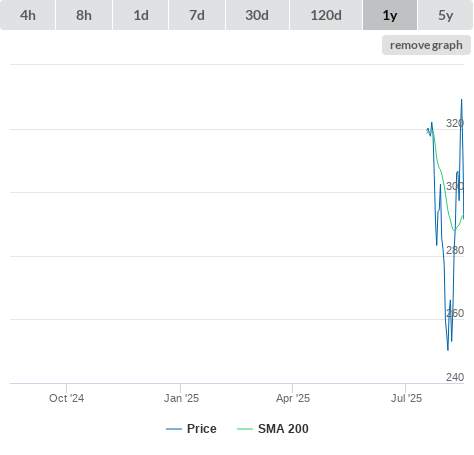Viewport: 474px width, 455px height.
Task: Toggle the SMA 200 legend label
Action: pyautogui.click(x=283, y=429)
